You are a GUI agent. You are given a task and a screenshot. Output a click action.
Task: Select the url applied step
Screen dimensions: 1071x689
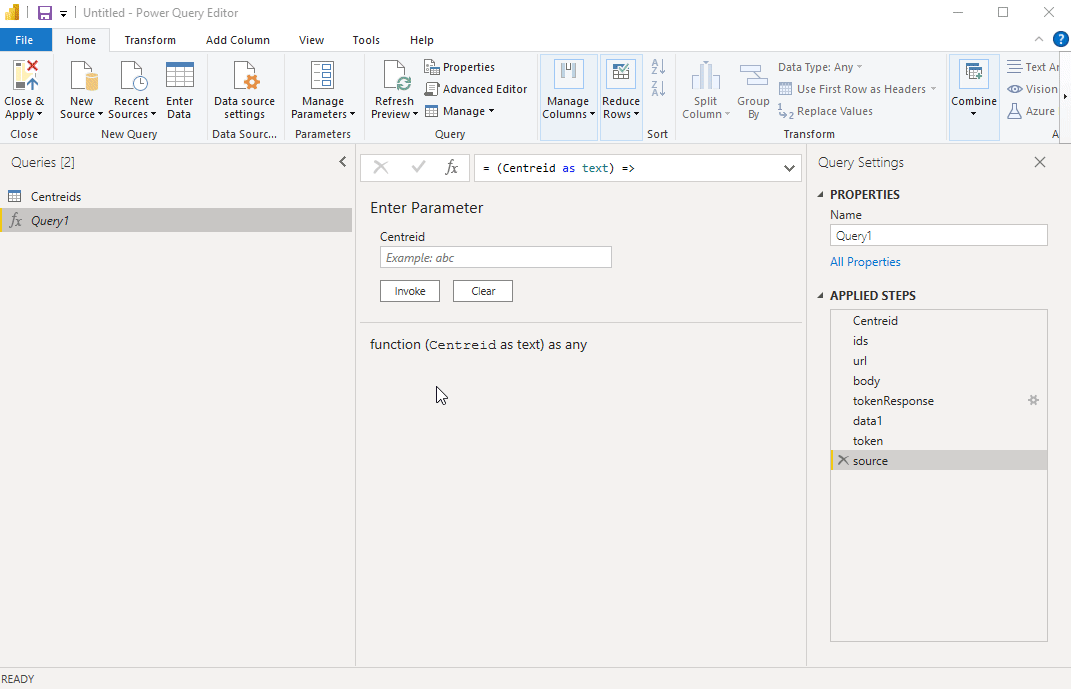coord(938,361)
